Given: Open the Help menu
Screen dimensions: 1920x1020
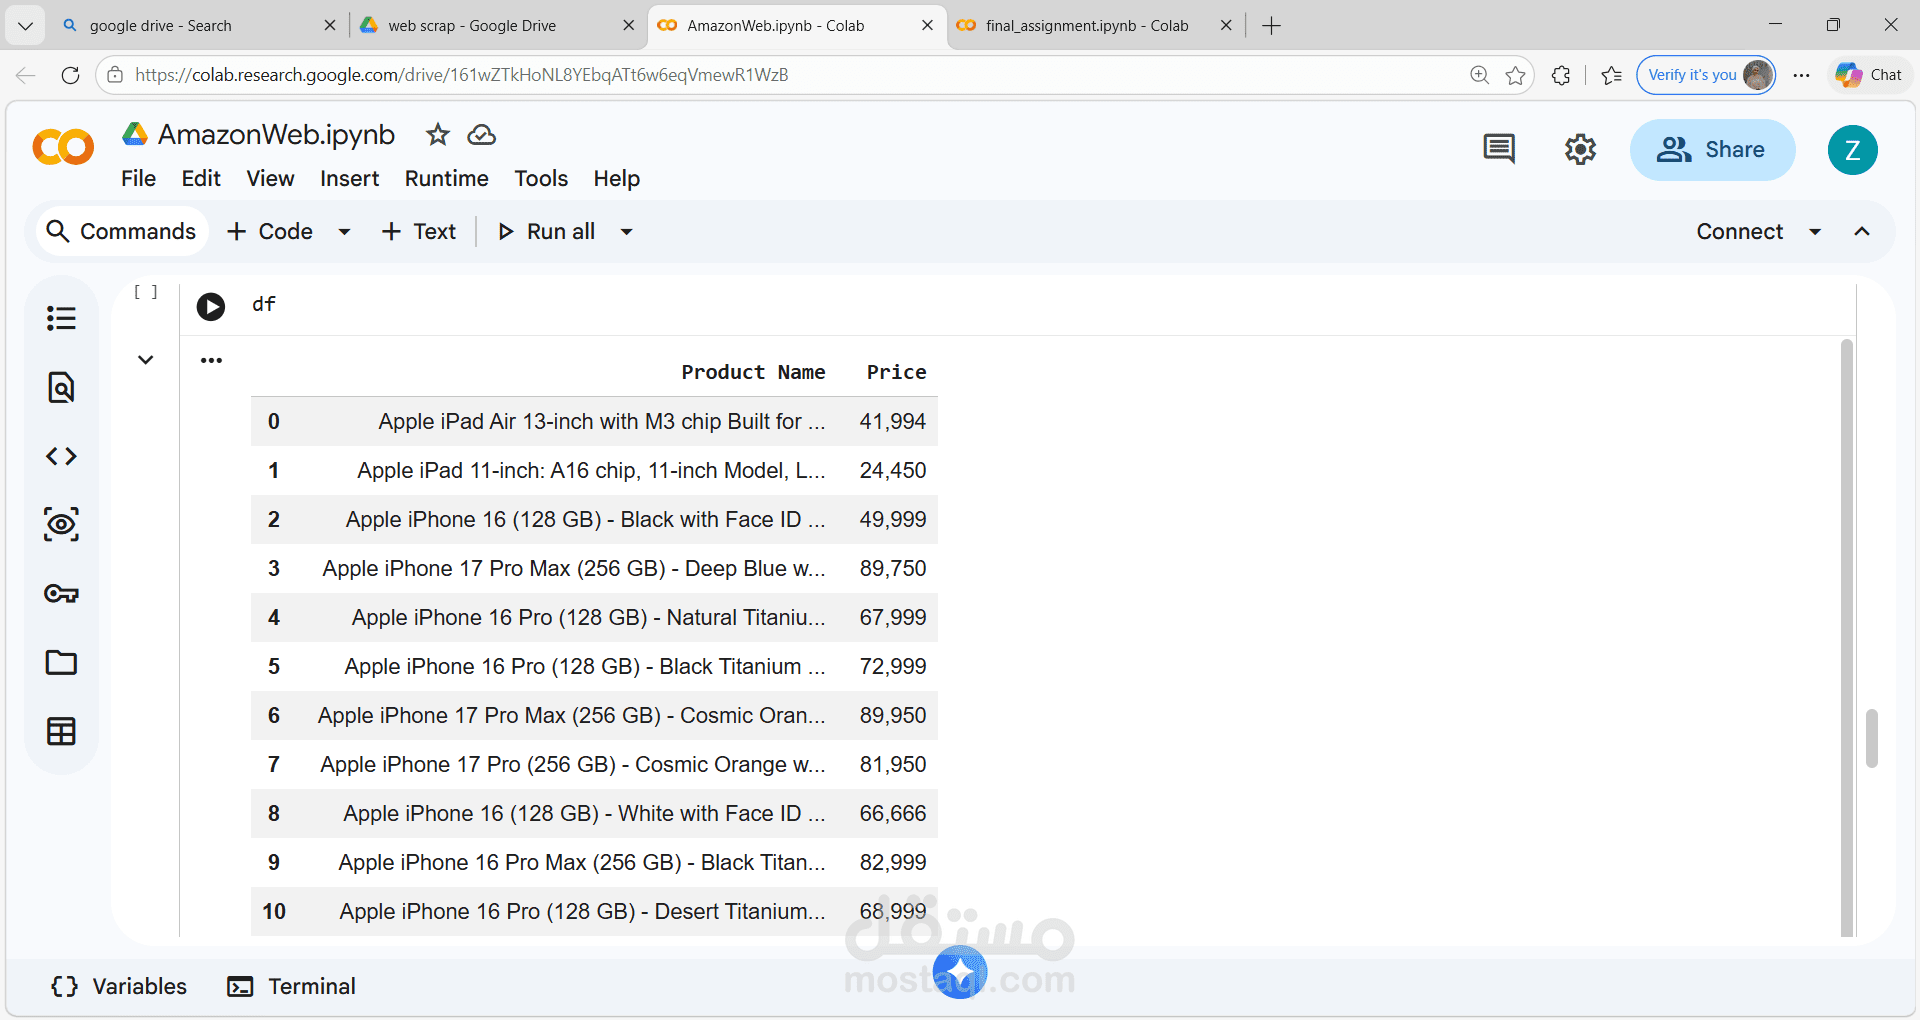Looking at the screenshot, I should click(x=616, y=179).
